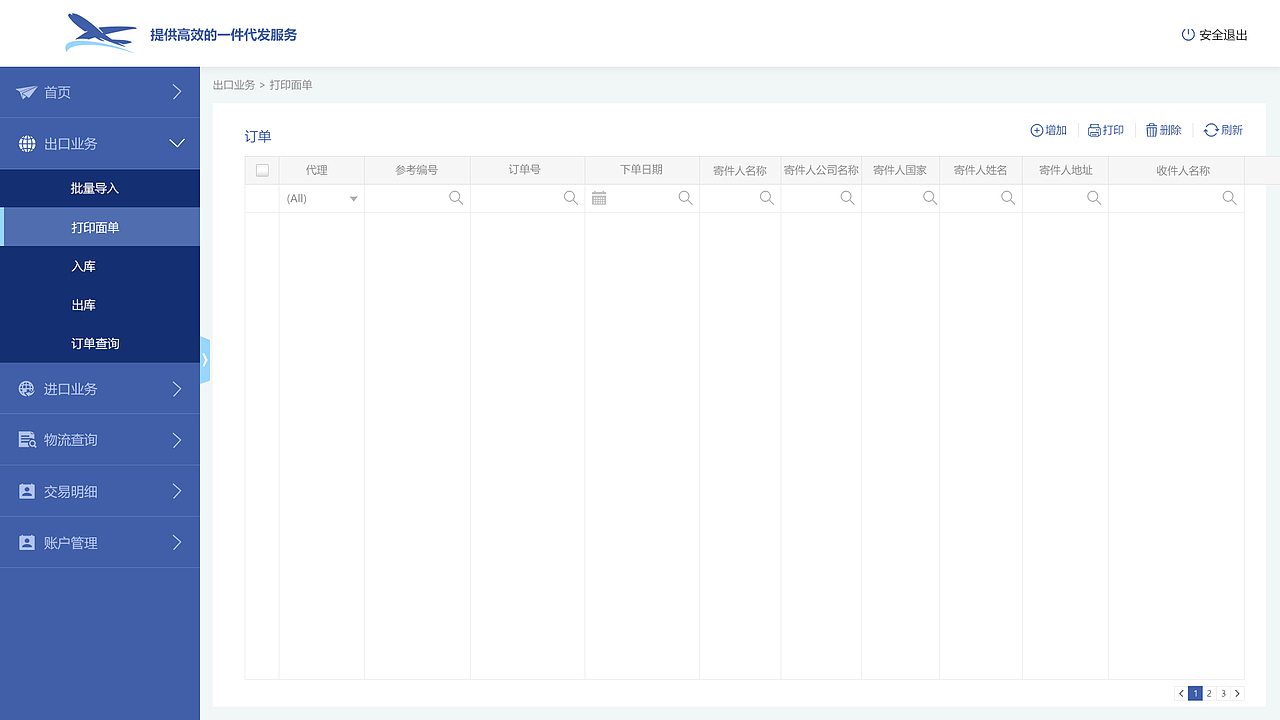
Task: Expand the 进口业务 menu chevron
Action: pyautogui.click(x=177, y=389)
